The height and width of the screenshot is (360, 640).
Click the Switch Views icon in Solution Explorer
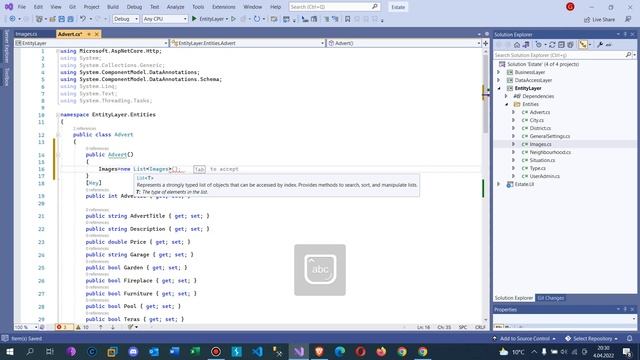(526, 45)
